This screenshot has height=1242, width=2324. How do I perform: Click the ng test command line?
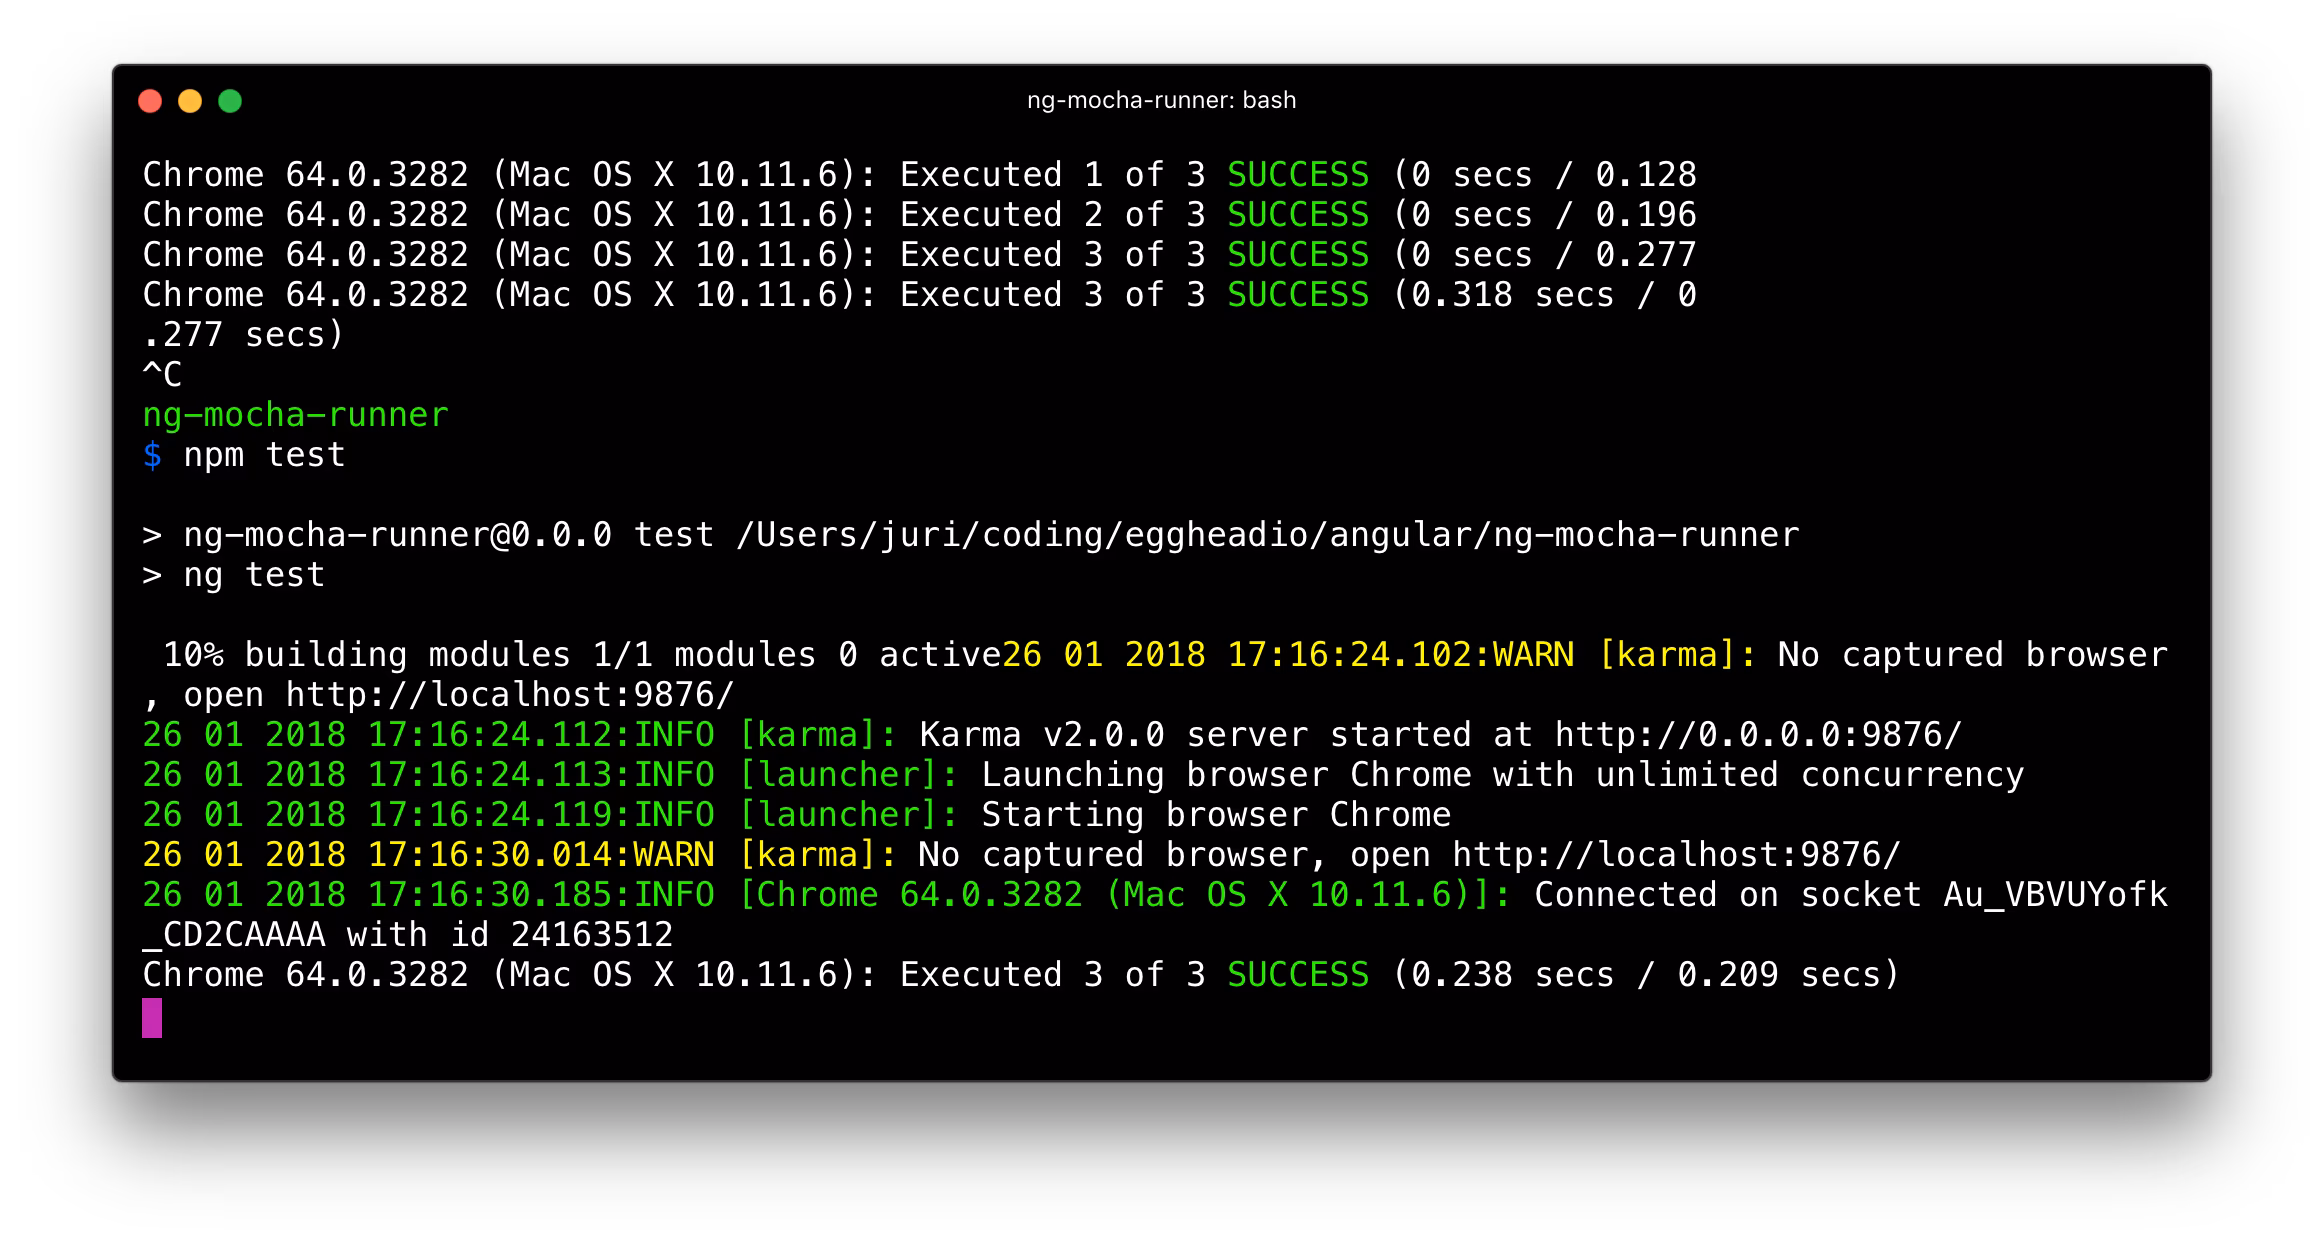coord(253,575)
